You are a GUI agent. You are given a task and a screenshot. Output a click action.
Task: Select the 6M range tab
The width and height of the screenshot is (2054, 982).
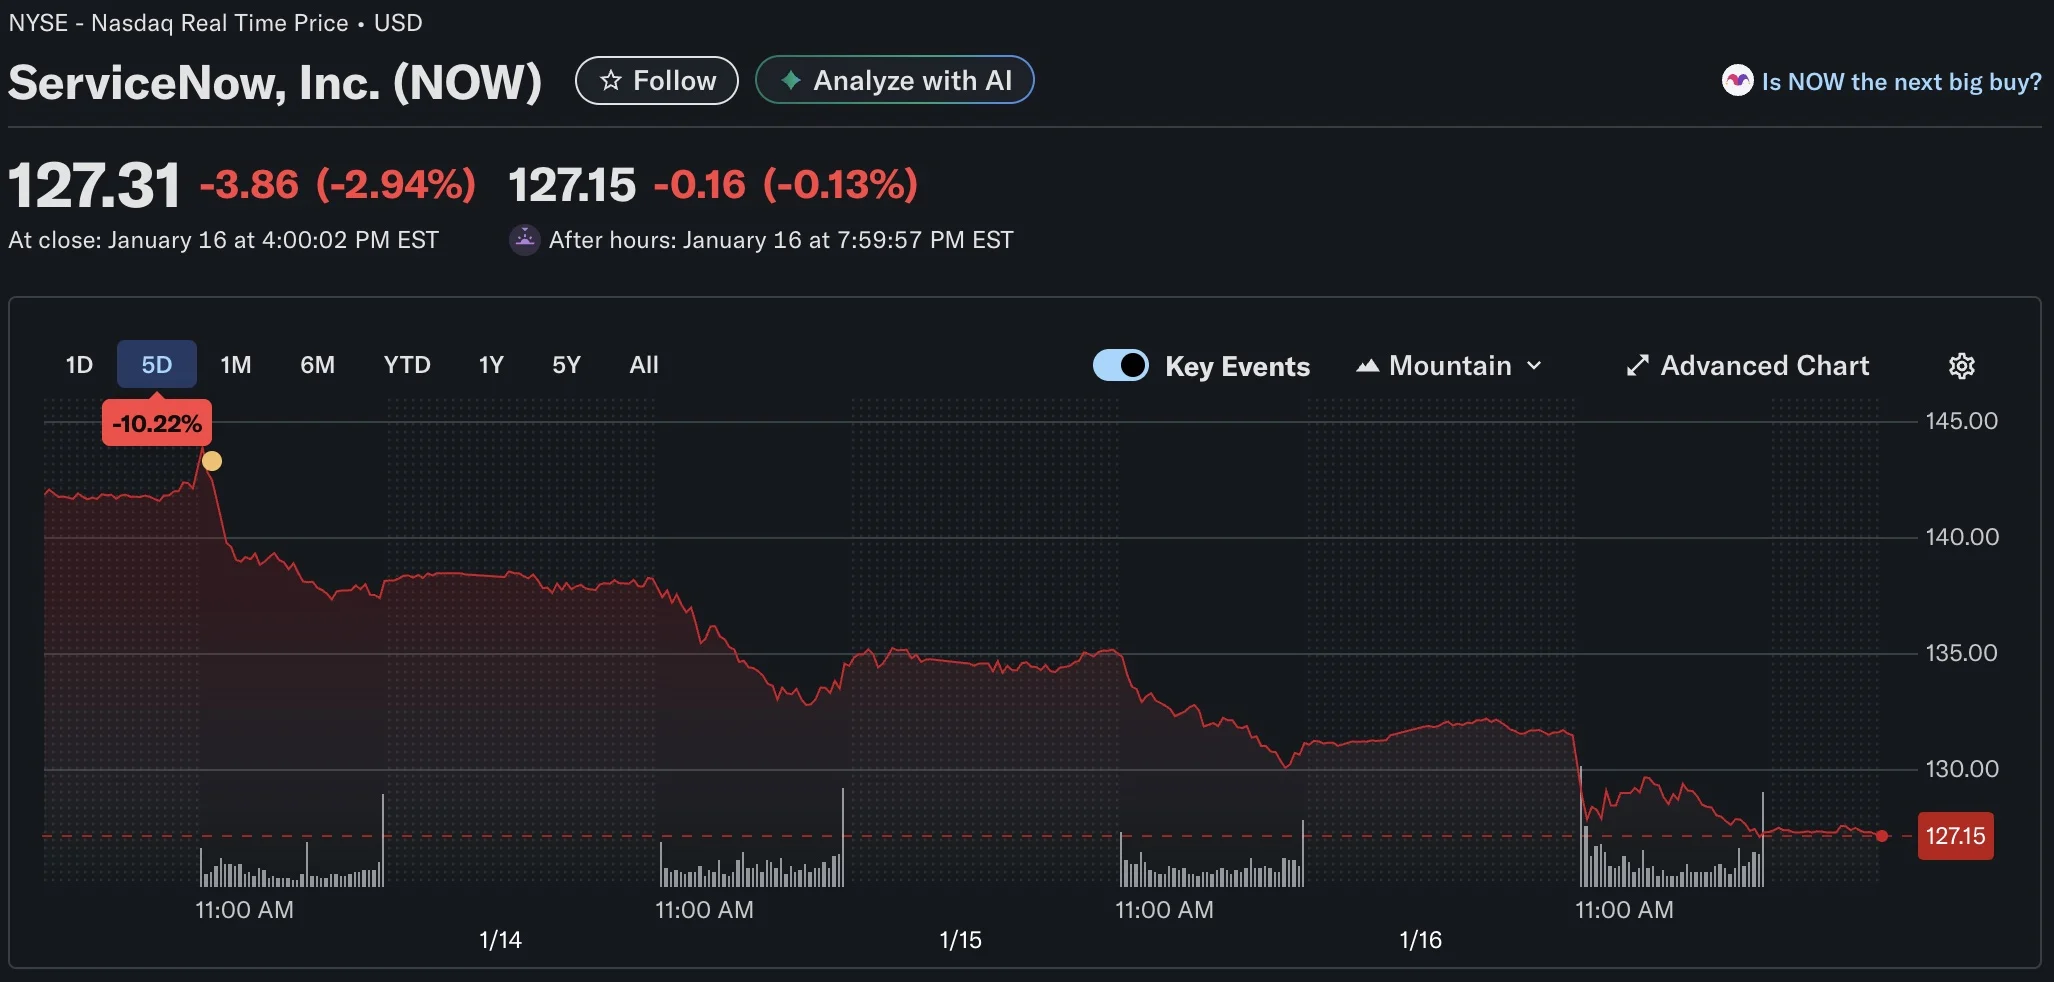pos(317,365)
